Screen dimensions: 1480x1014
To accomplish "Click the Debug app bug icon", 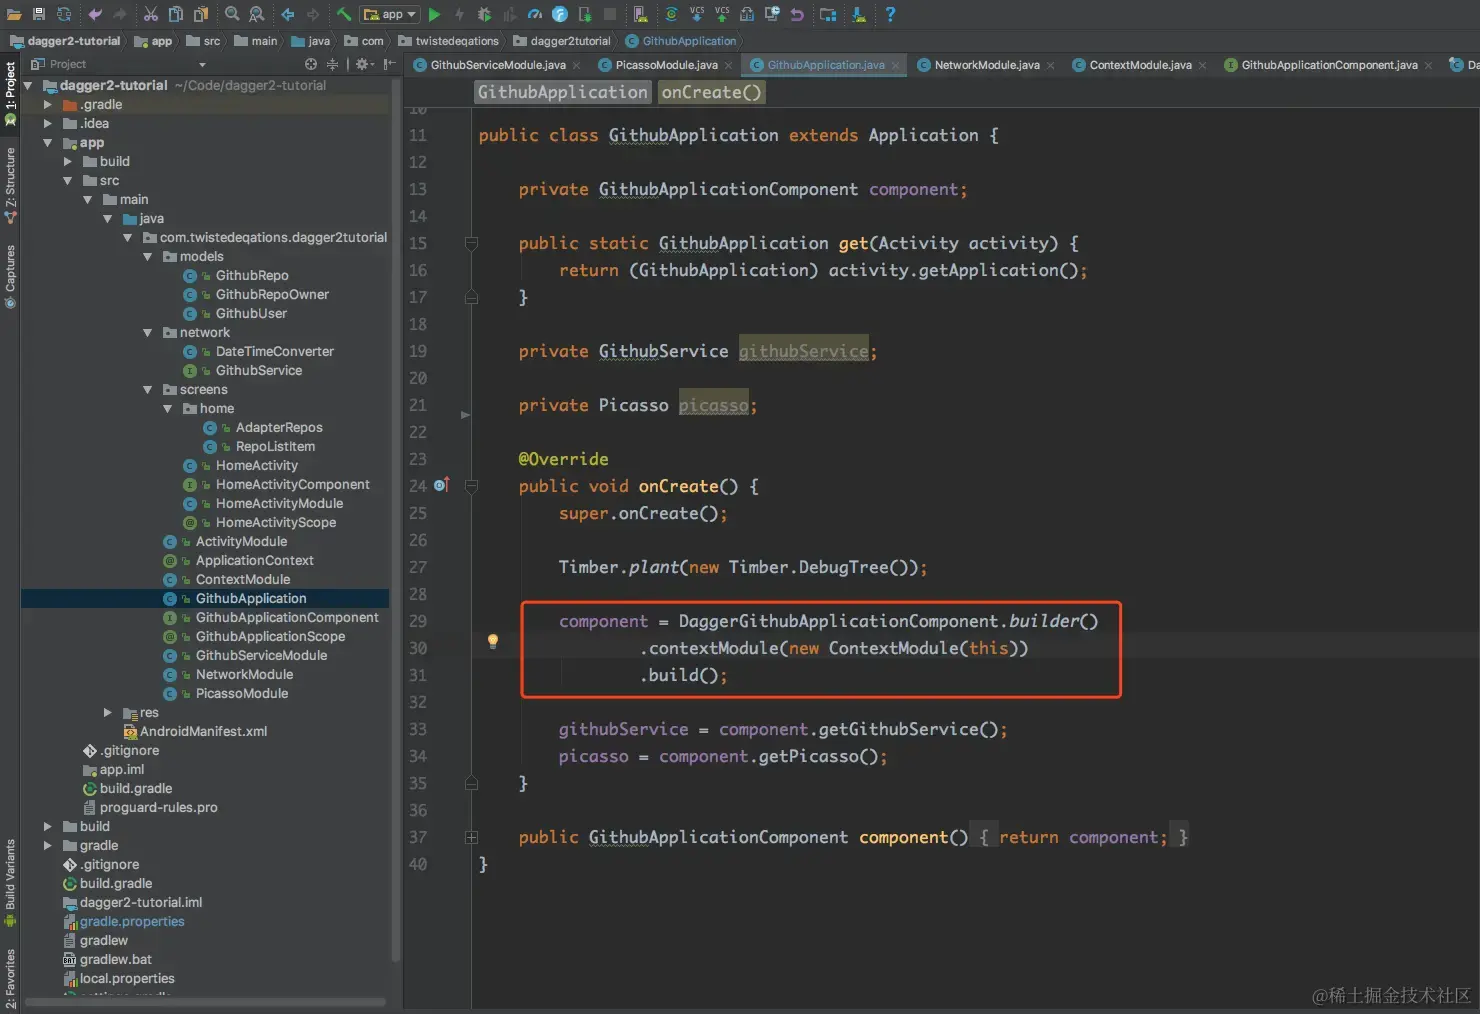I will pyautogui.click(x=484, y=14).
